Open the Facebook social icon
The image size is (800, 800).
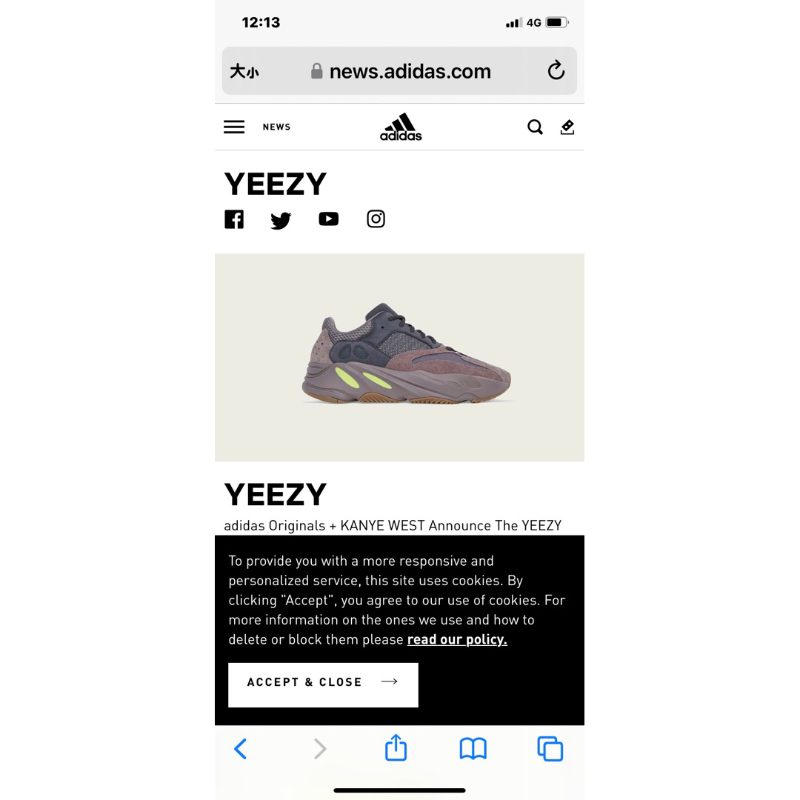pyautogui.click(x=234, y=219)
